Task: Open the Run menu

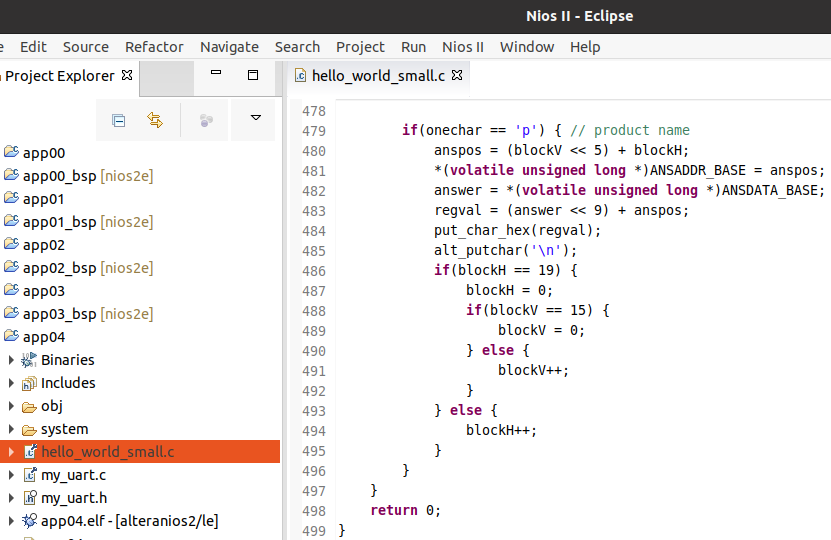Action: (x=413, y=47)
